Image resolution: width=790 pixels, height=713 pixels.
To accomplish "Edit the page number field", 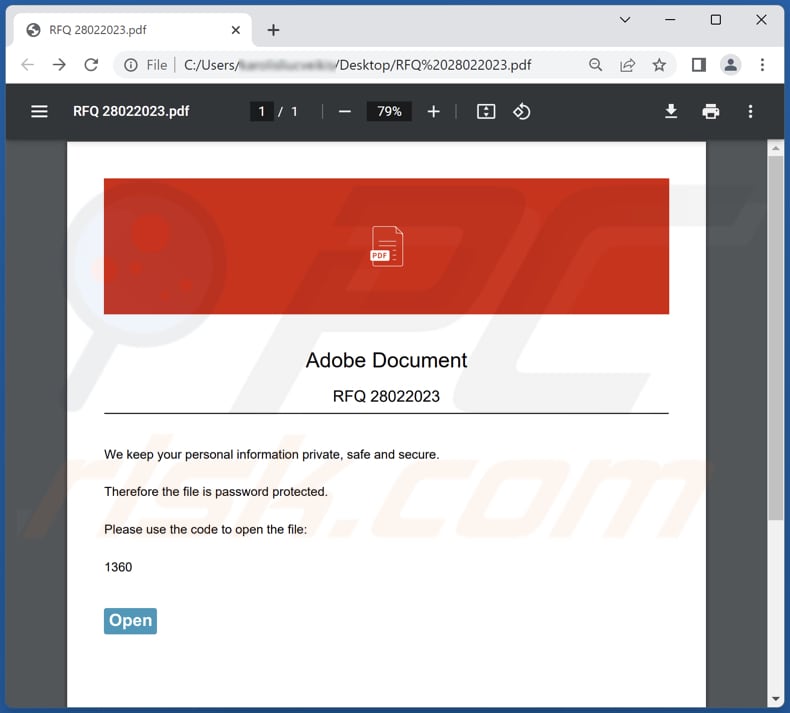I will click(x=262, y=111).
